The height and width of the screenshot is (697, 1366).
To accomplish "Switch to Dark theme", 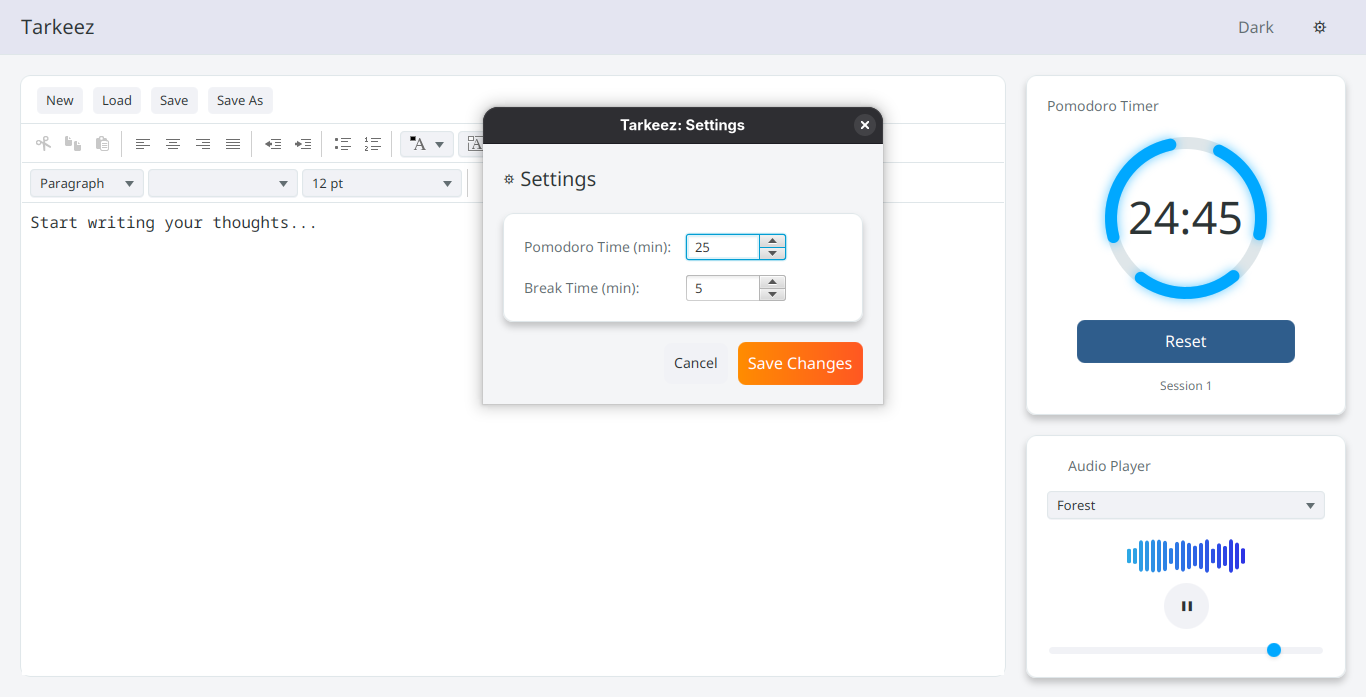I will [1256, 27].
